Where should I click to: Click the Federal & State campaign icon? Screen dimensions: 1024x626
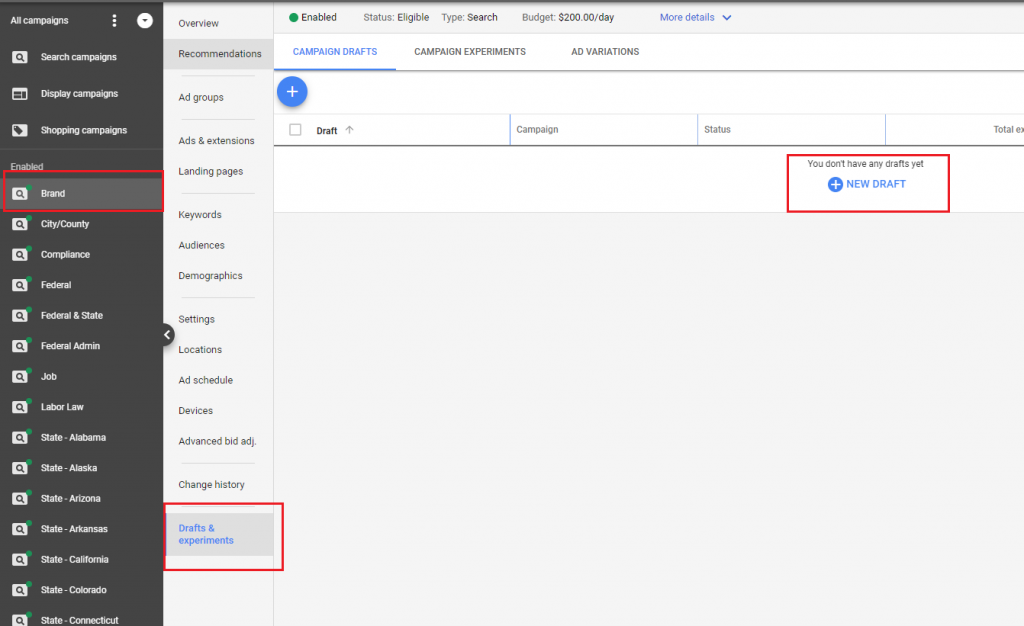[20, 316]
